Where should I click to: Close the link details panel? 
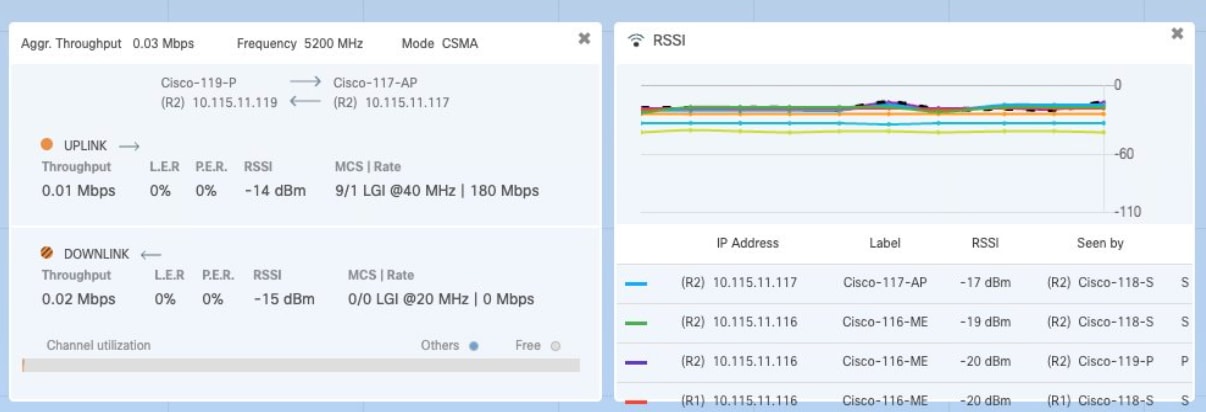pyautogui.click(x=584, y=38)
